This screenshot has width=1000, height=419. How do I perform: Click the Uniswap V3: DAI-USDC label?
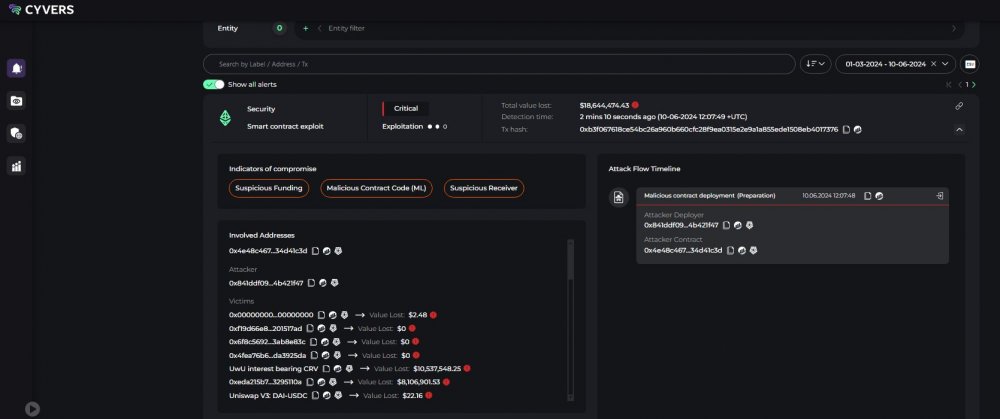click(x=268, y=395)
